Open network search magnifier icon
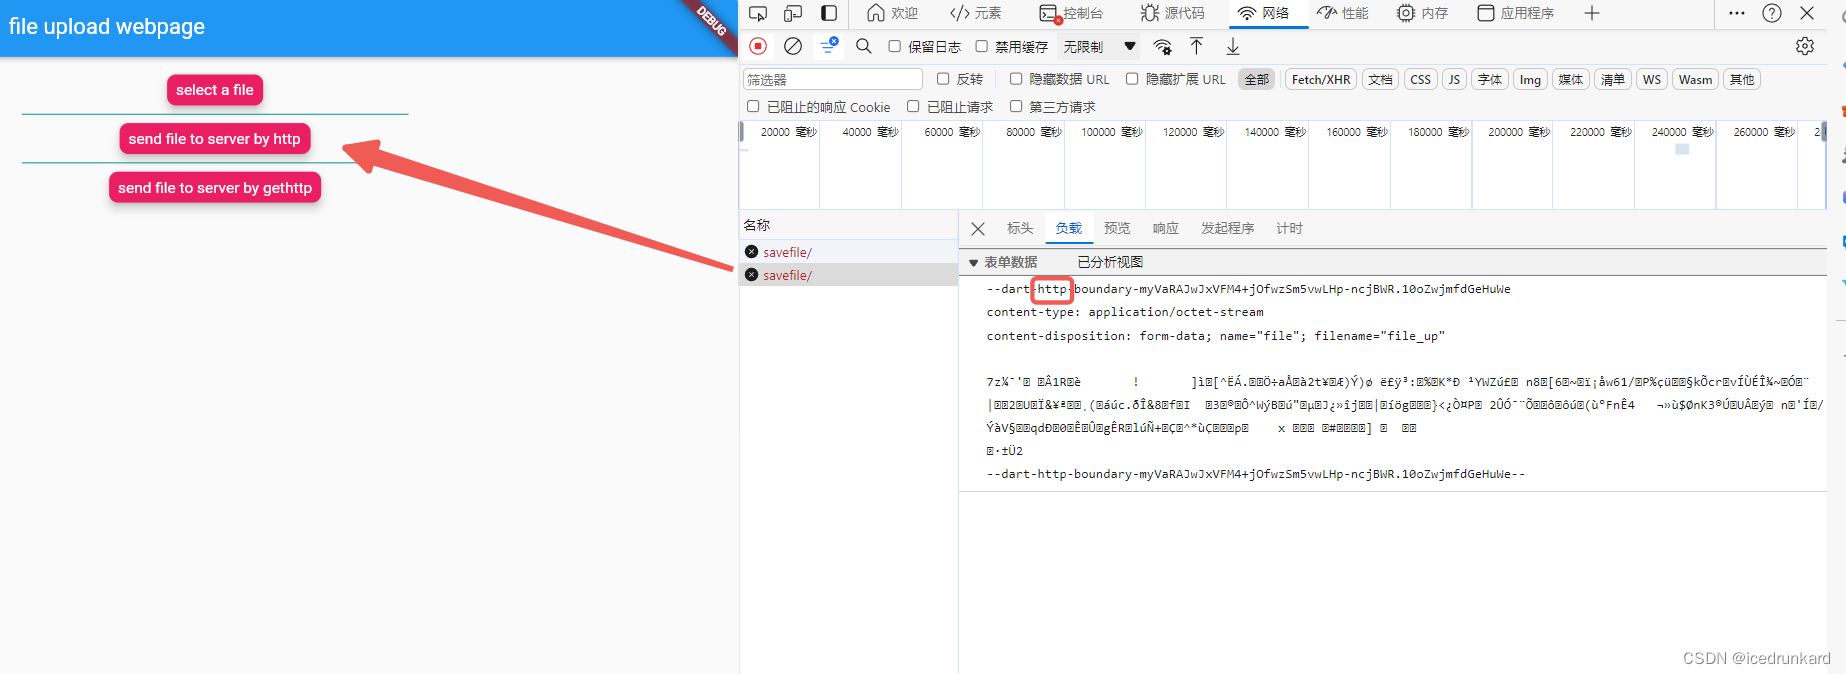1846x674 pixels. coord(864,46)
